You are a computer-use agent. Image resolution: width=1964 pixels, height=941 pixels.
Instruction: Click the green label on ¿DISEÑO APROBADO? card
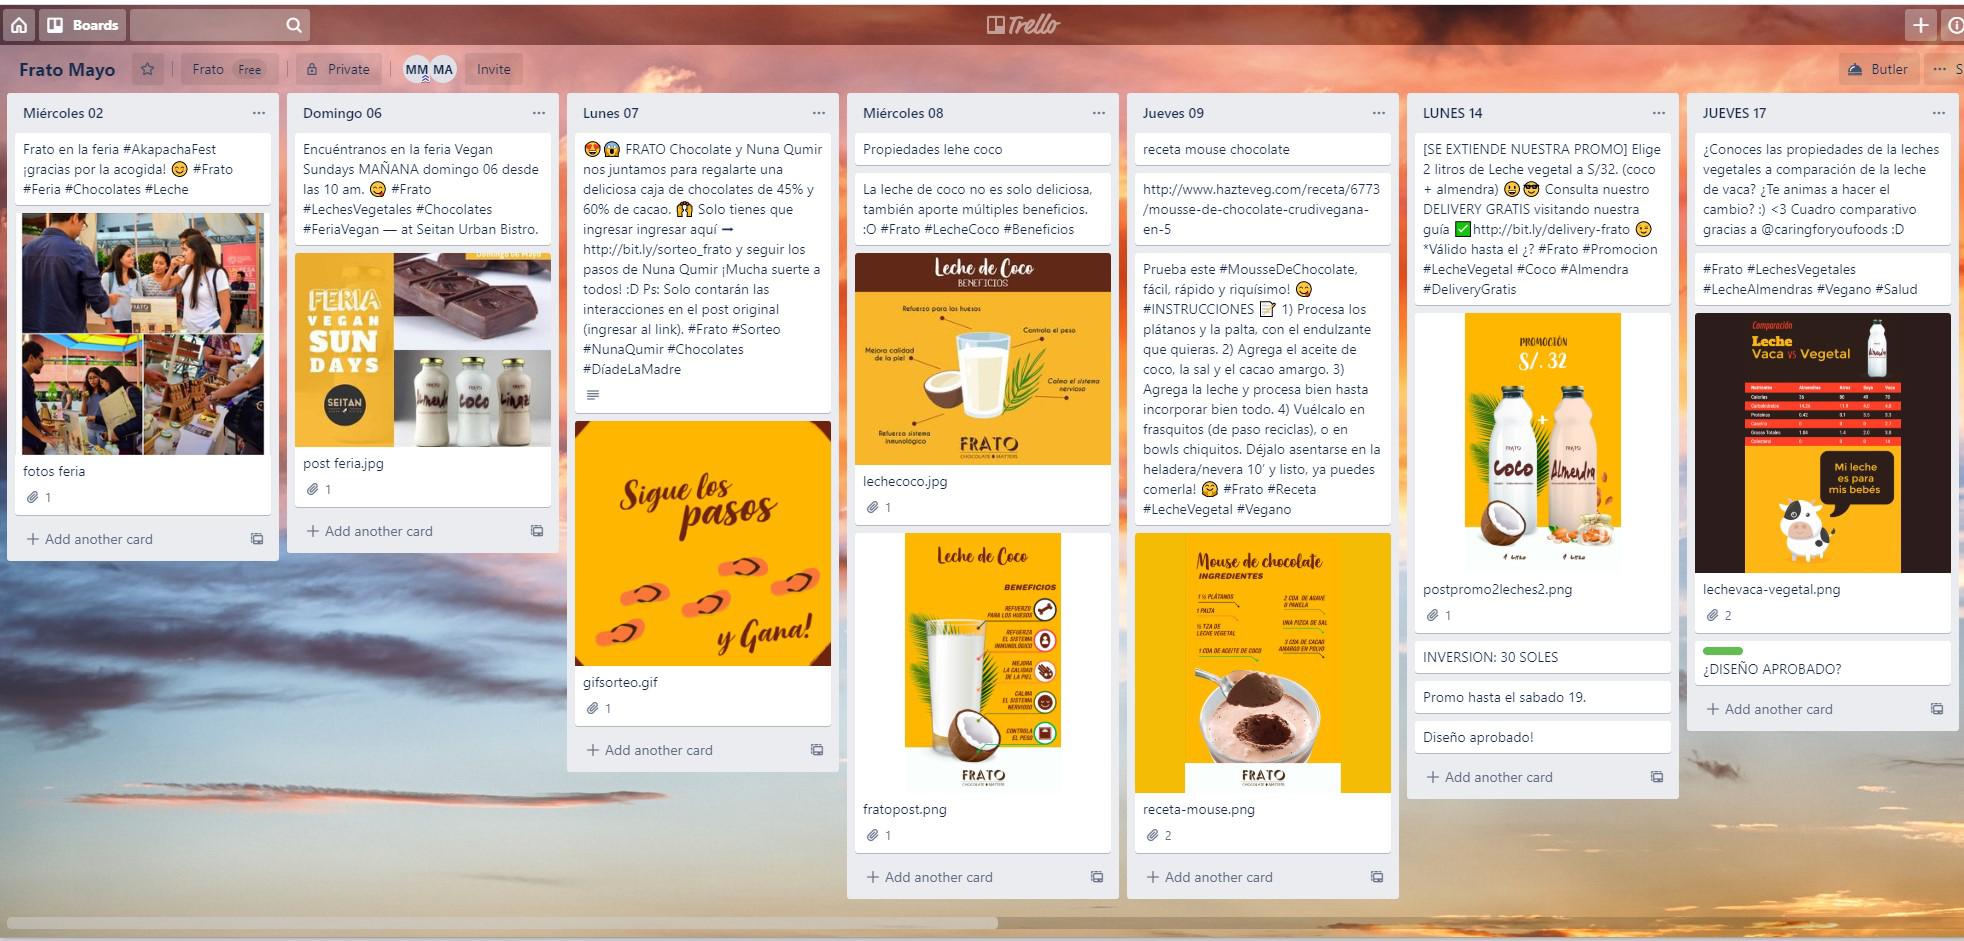[1723, 651]
